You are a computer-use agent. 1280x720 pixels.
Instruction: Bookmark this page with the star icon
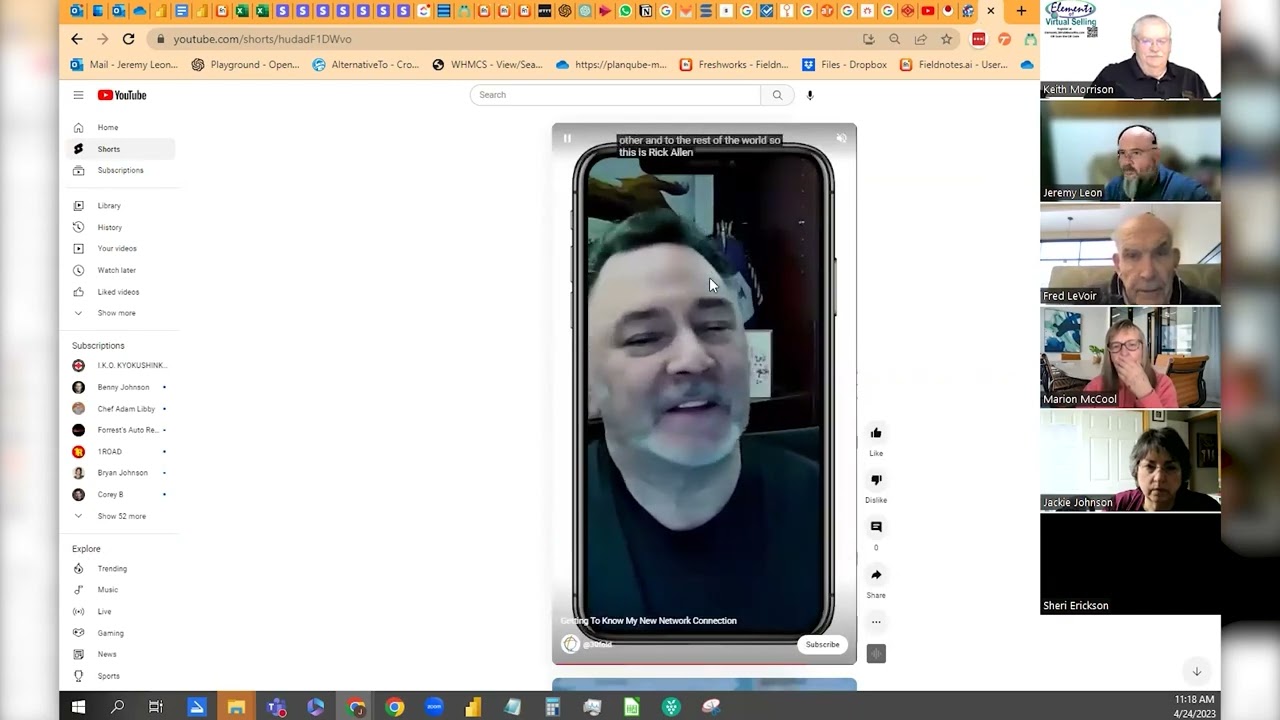pyautogui.click(x=946, y=39)
